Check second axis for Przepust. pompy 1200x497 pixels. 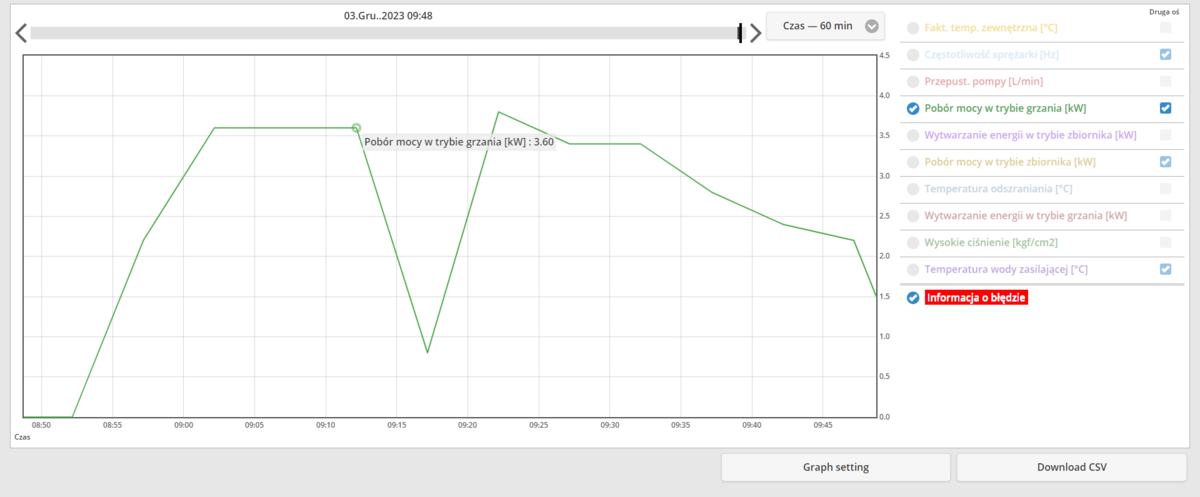tap(1165, 81)
